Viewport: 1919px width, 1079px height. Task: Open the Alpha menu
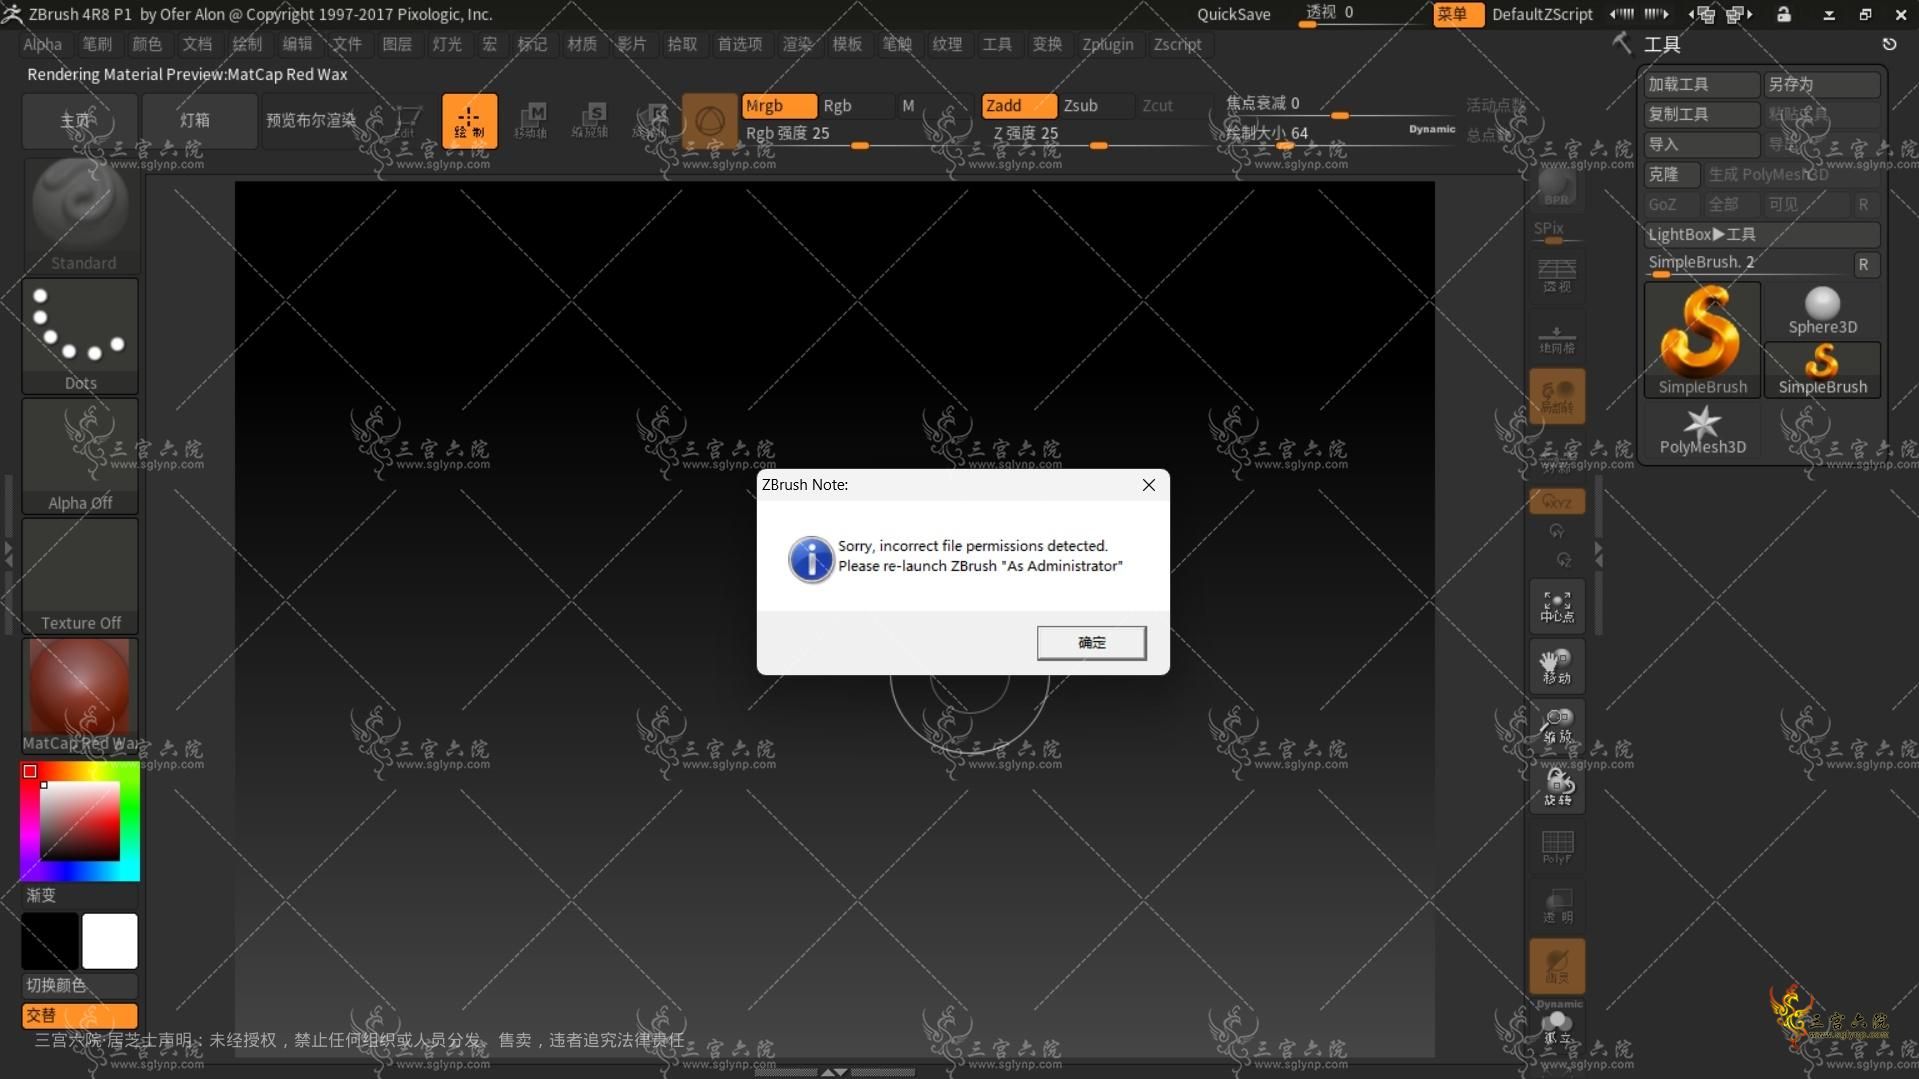(x=43, y=44)
